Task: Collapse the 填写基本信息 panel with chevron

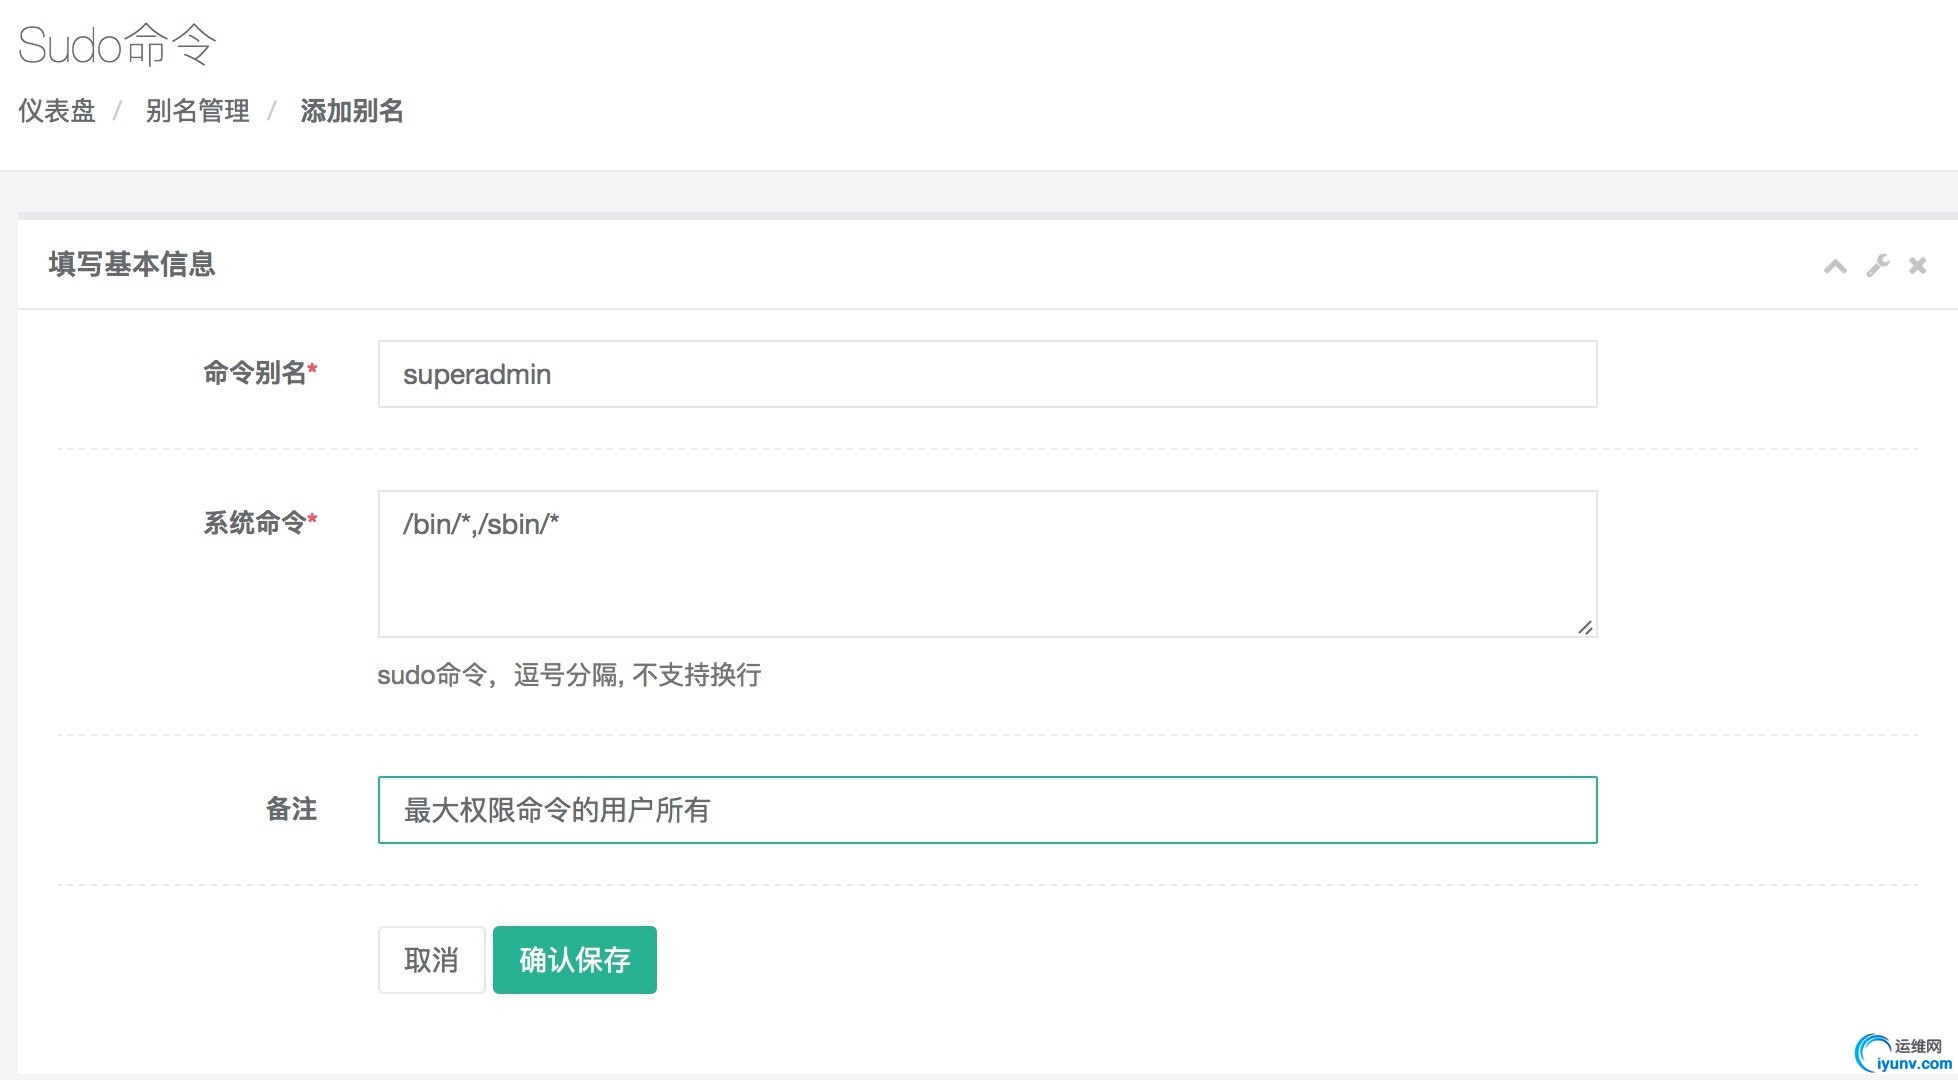Action: tap(1835, 266)
